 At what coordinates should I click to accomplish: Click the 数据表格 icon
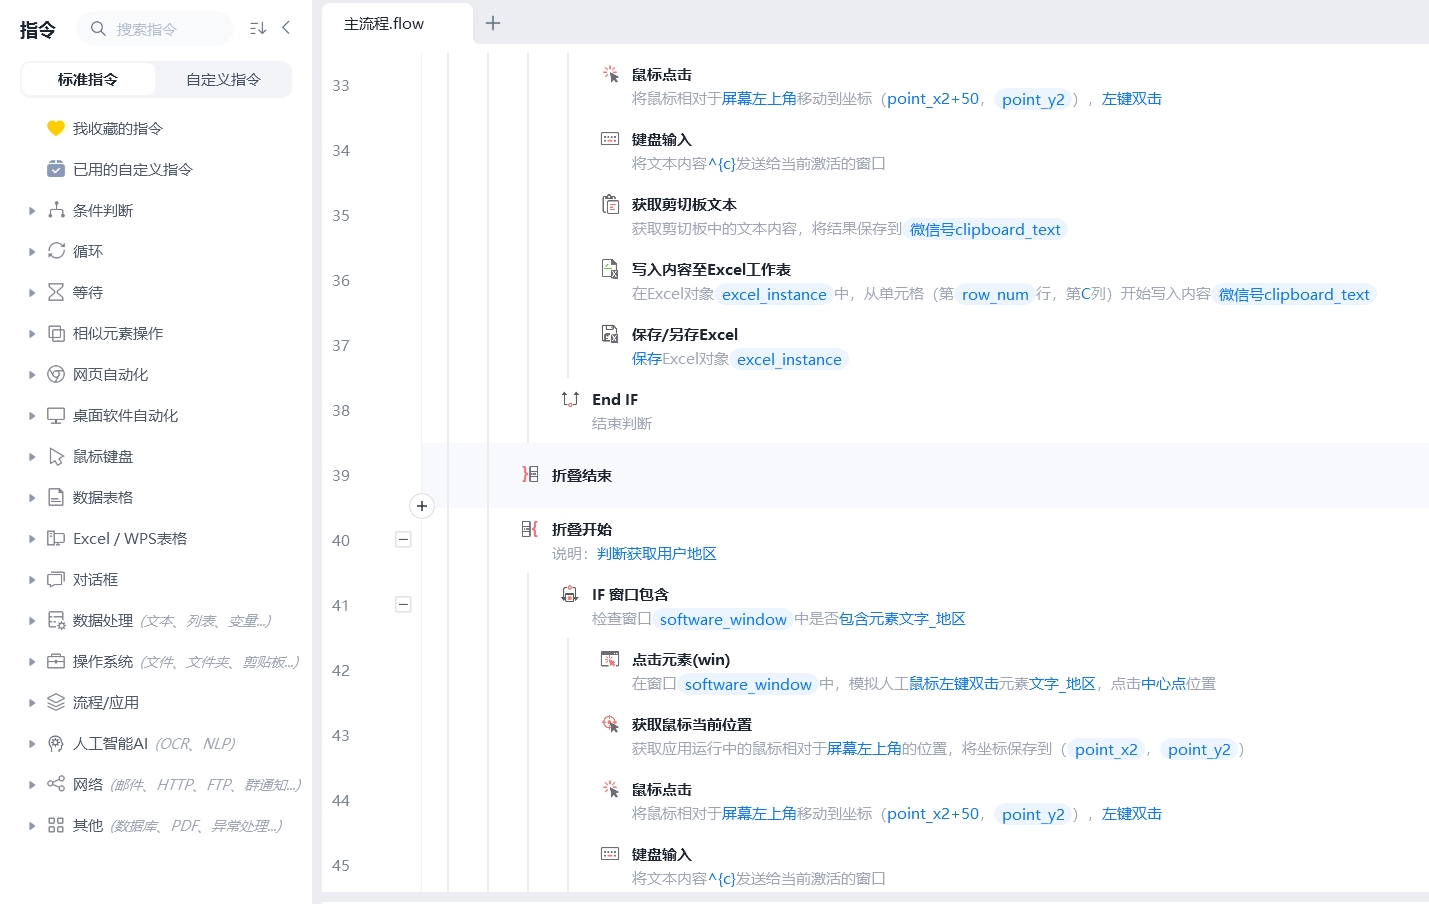pyautogui.click(x=56, y=497)
